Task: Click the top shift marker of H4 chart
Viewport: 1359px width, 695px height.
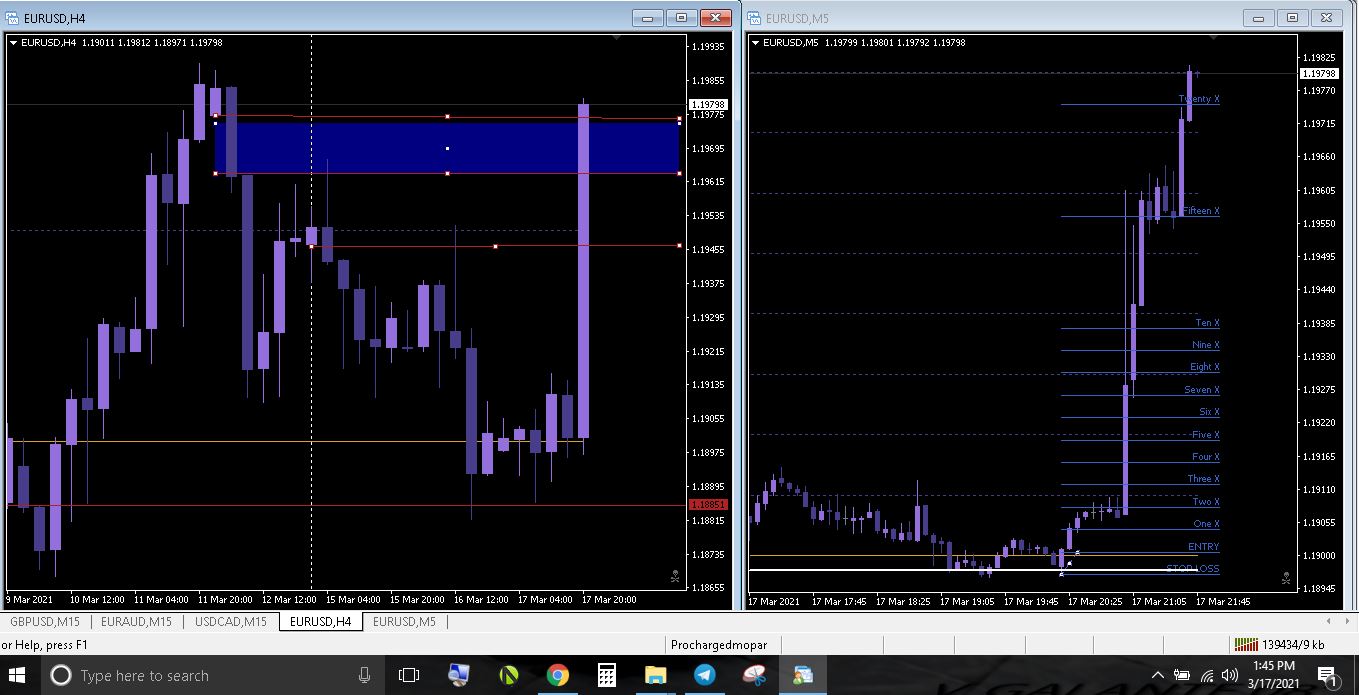Action: pos(616,38)
